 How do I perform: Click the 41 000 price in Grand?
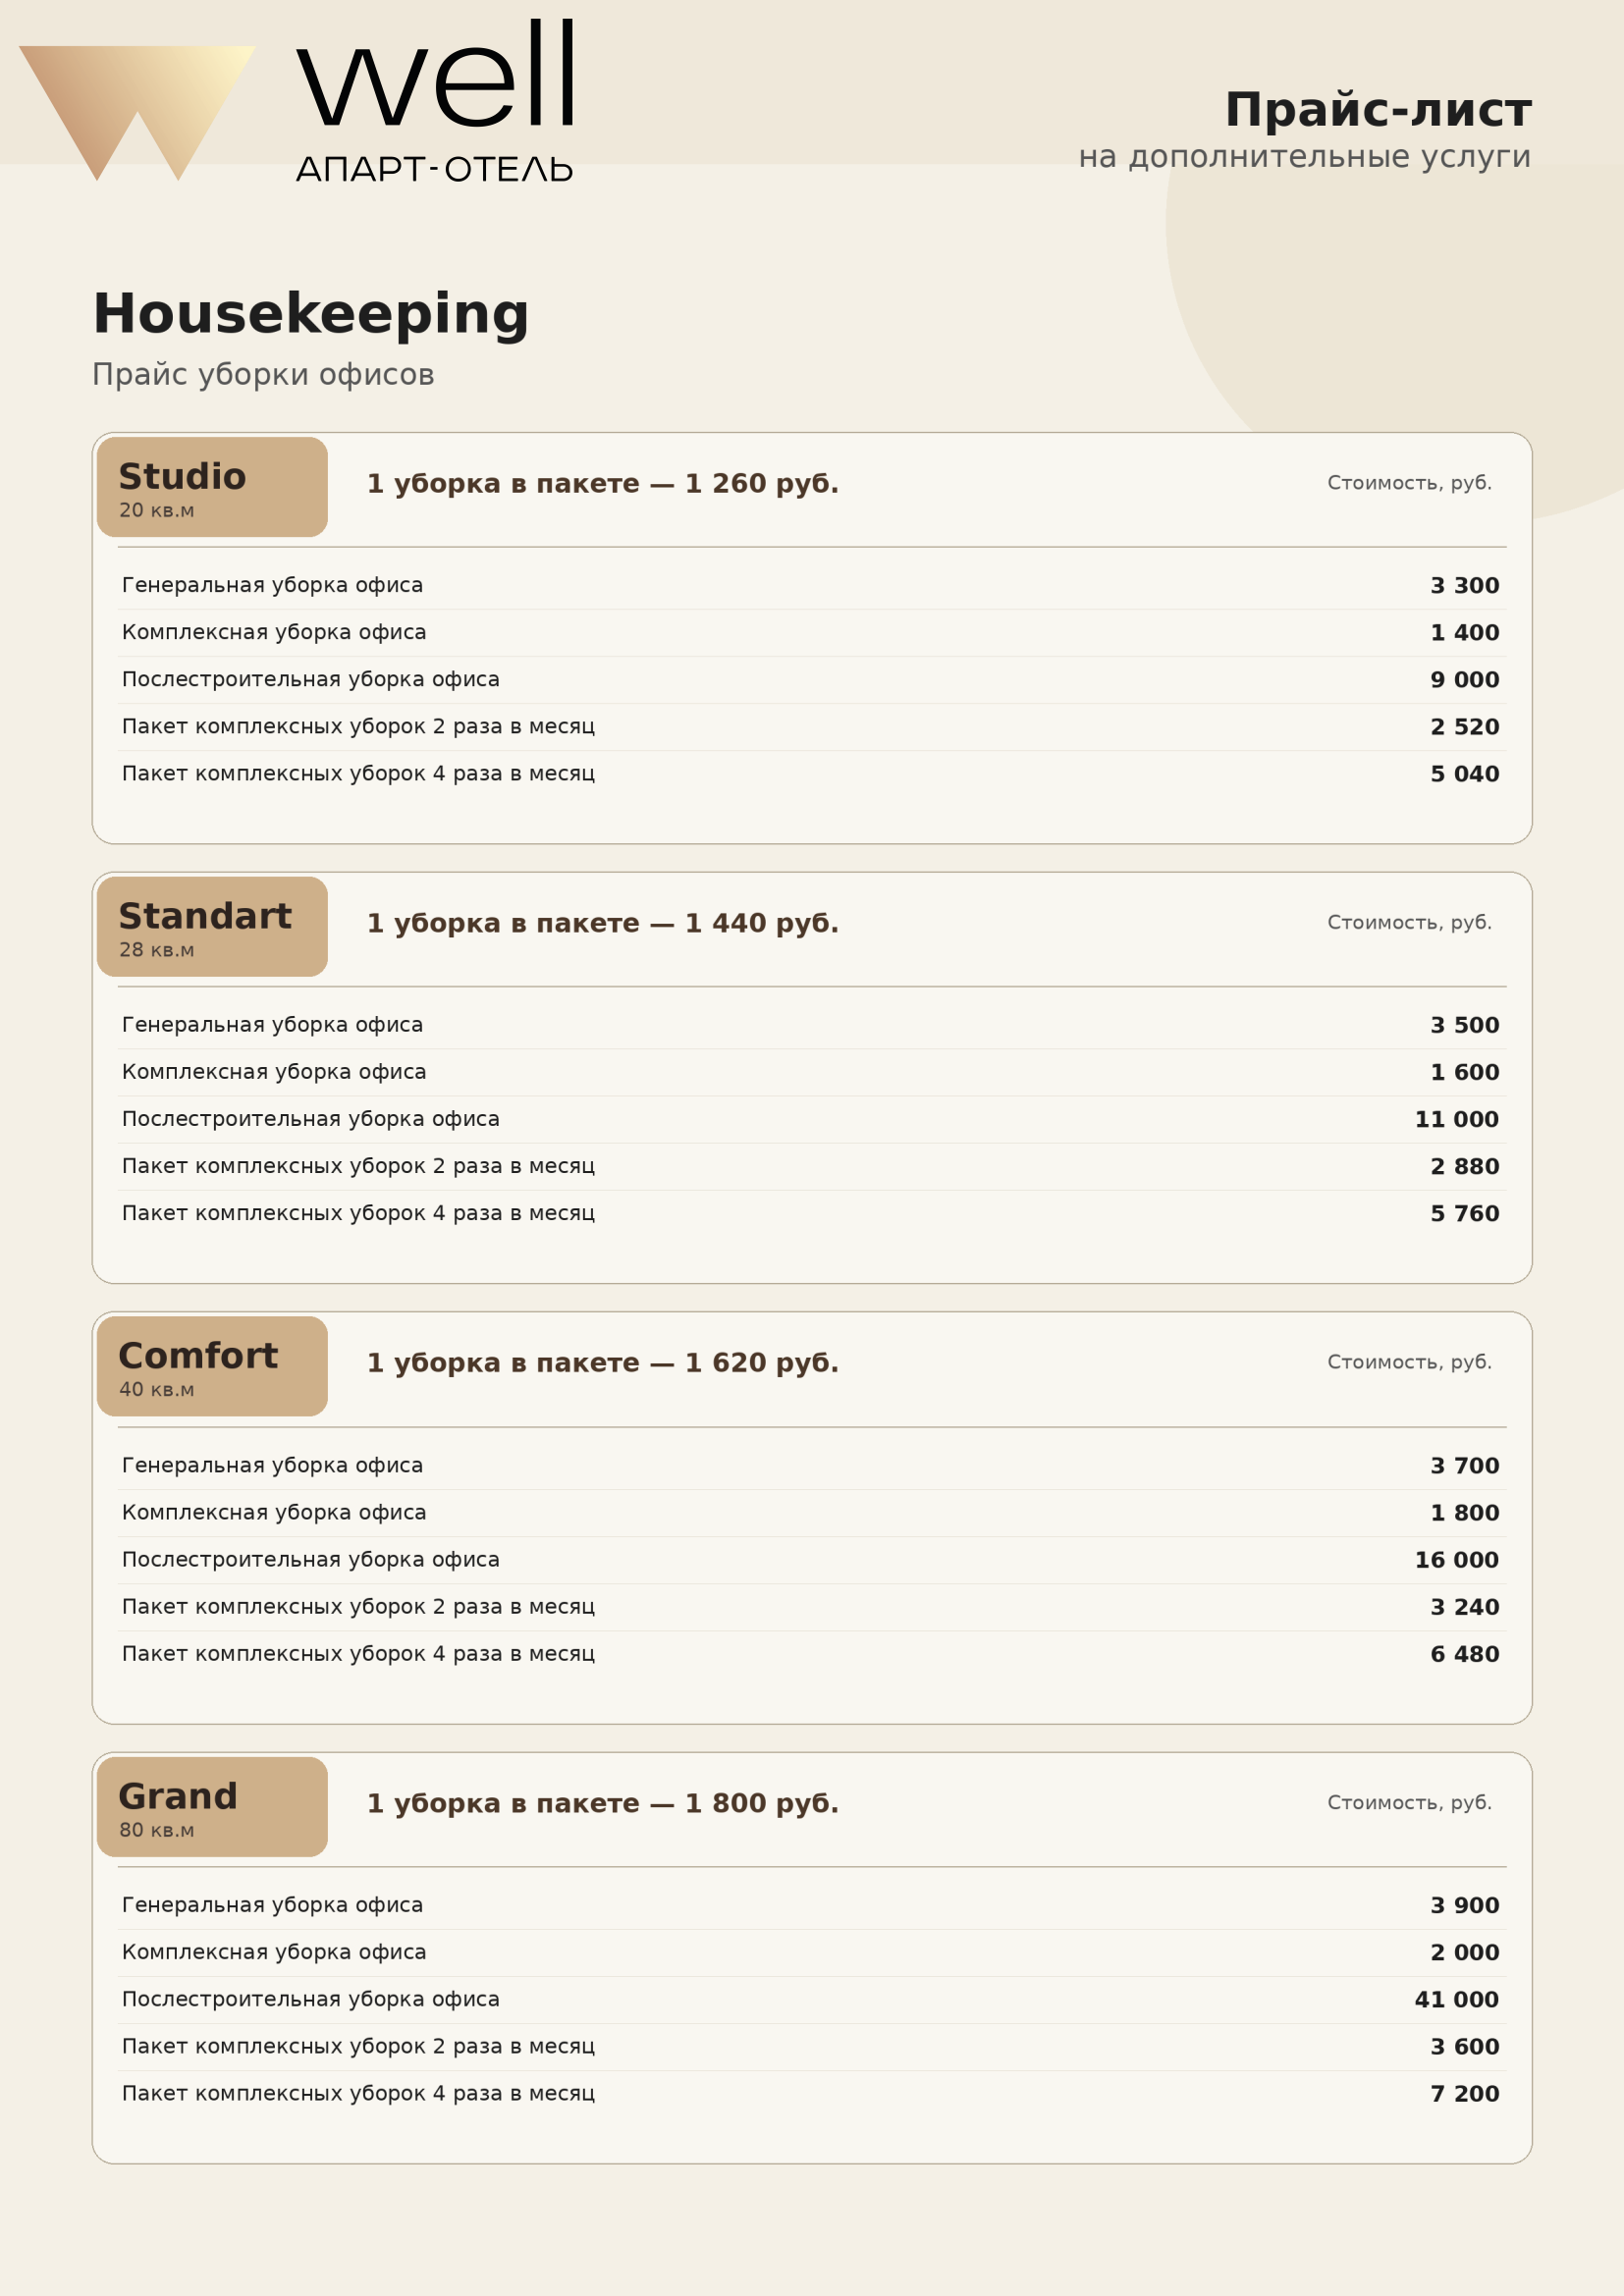pyautogui.click(x=1456, y=2000)
